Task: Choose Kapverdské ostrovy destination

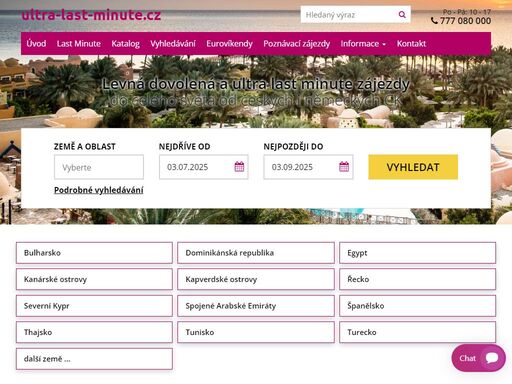Action: point(256,279)
